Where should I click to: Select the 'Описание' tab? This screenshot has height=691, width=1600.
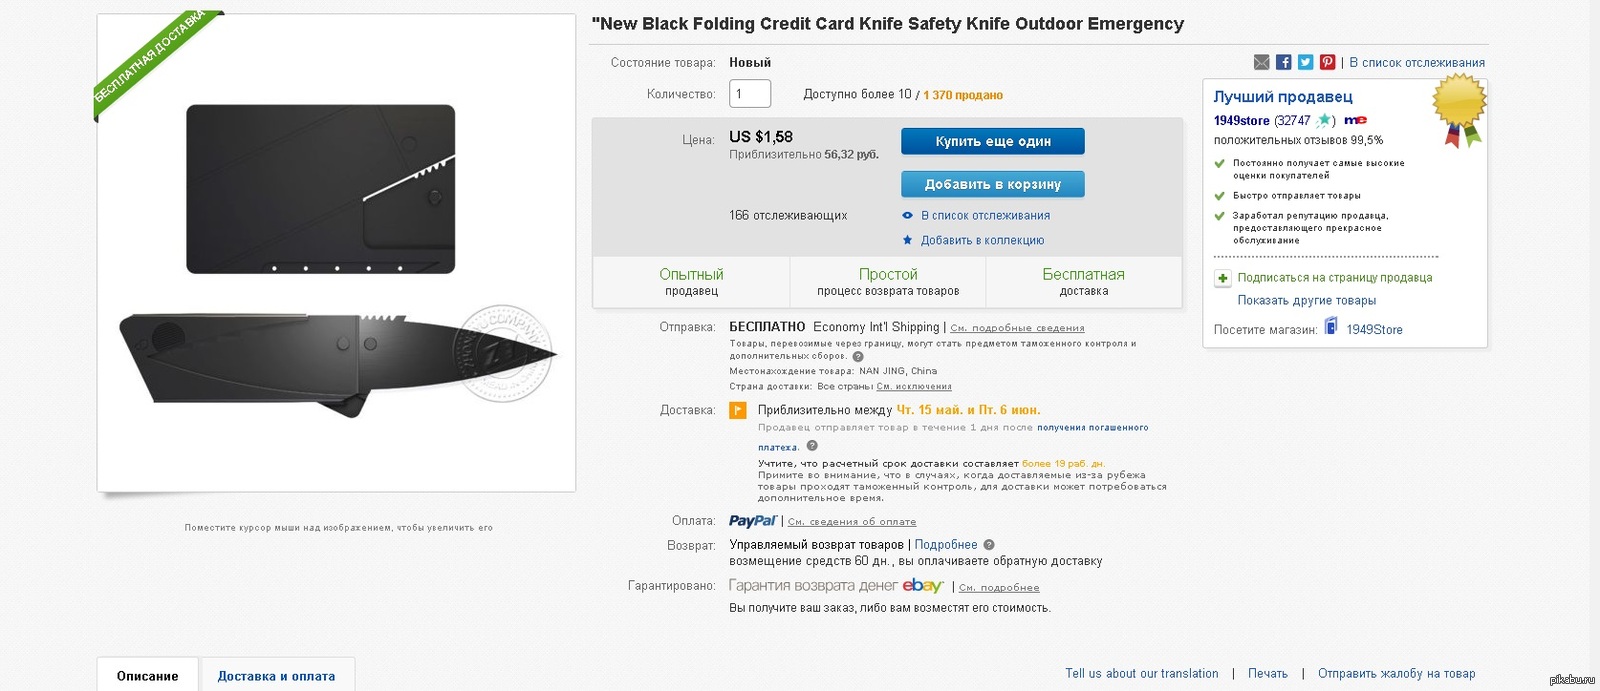[148, 676]
